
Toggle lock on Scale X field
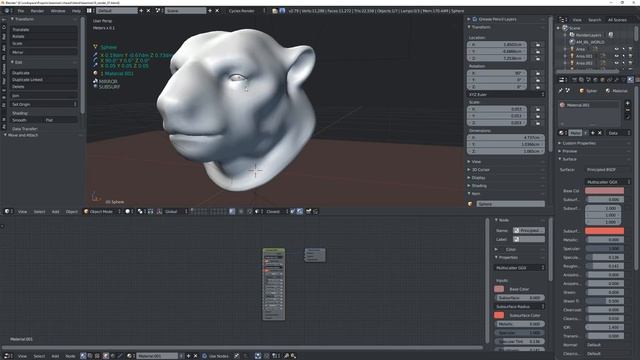click(538, 109)
